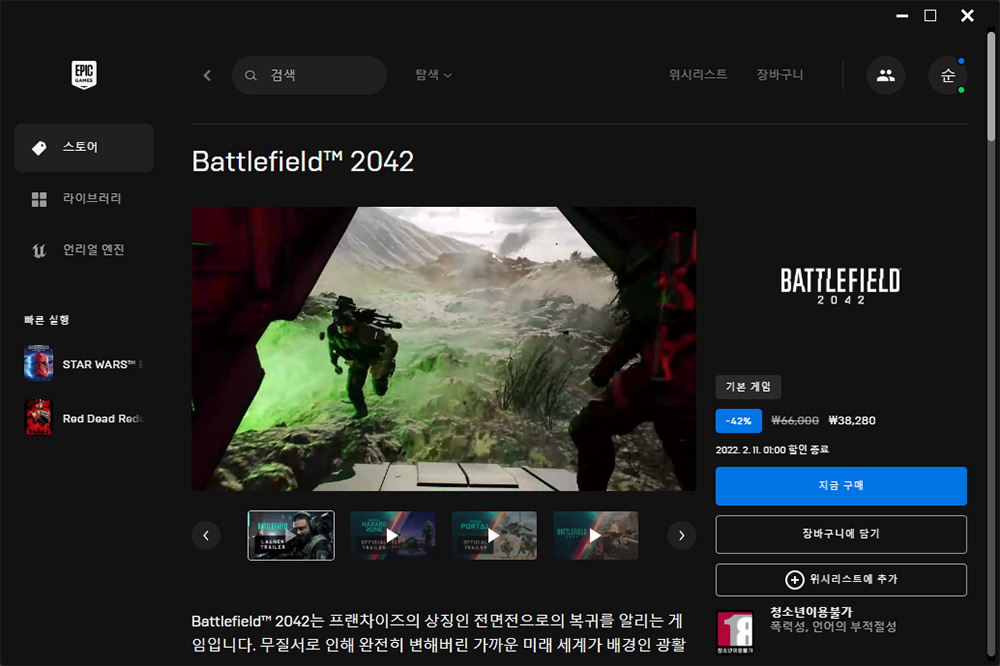Click the ₩38,280 sale price
This screenshot has height=666, width=1000.
tap(852, 420)
